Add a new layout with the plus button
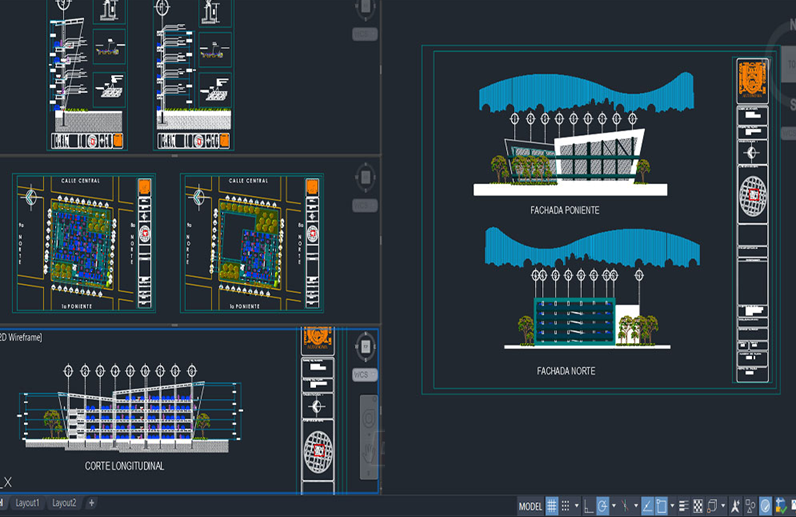This screenshot has width=796, height=517. coord(91,503)
